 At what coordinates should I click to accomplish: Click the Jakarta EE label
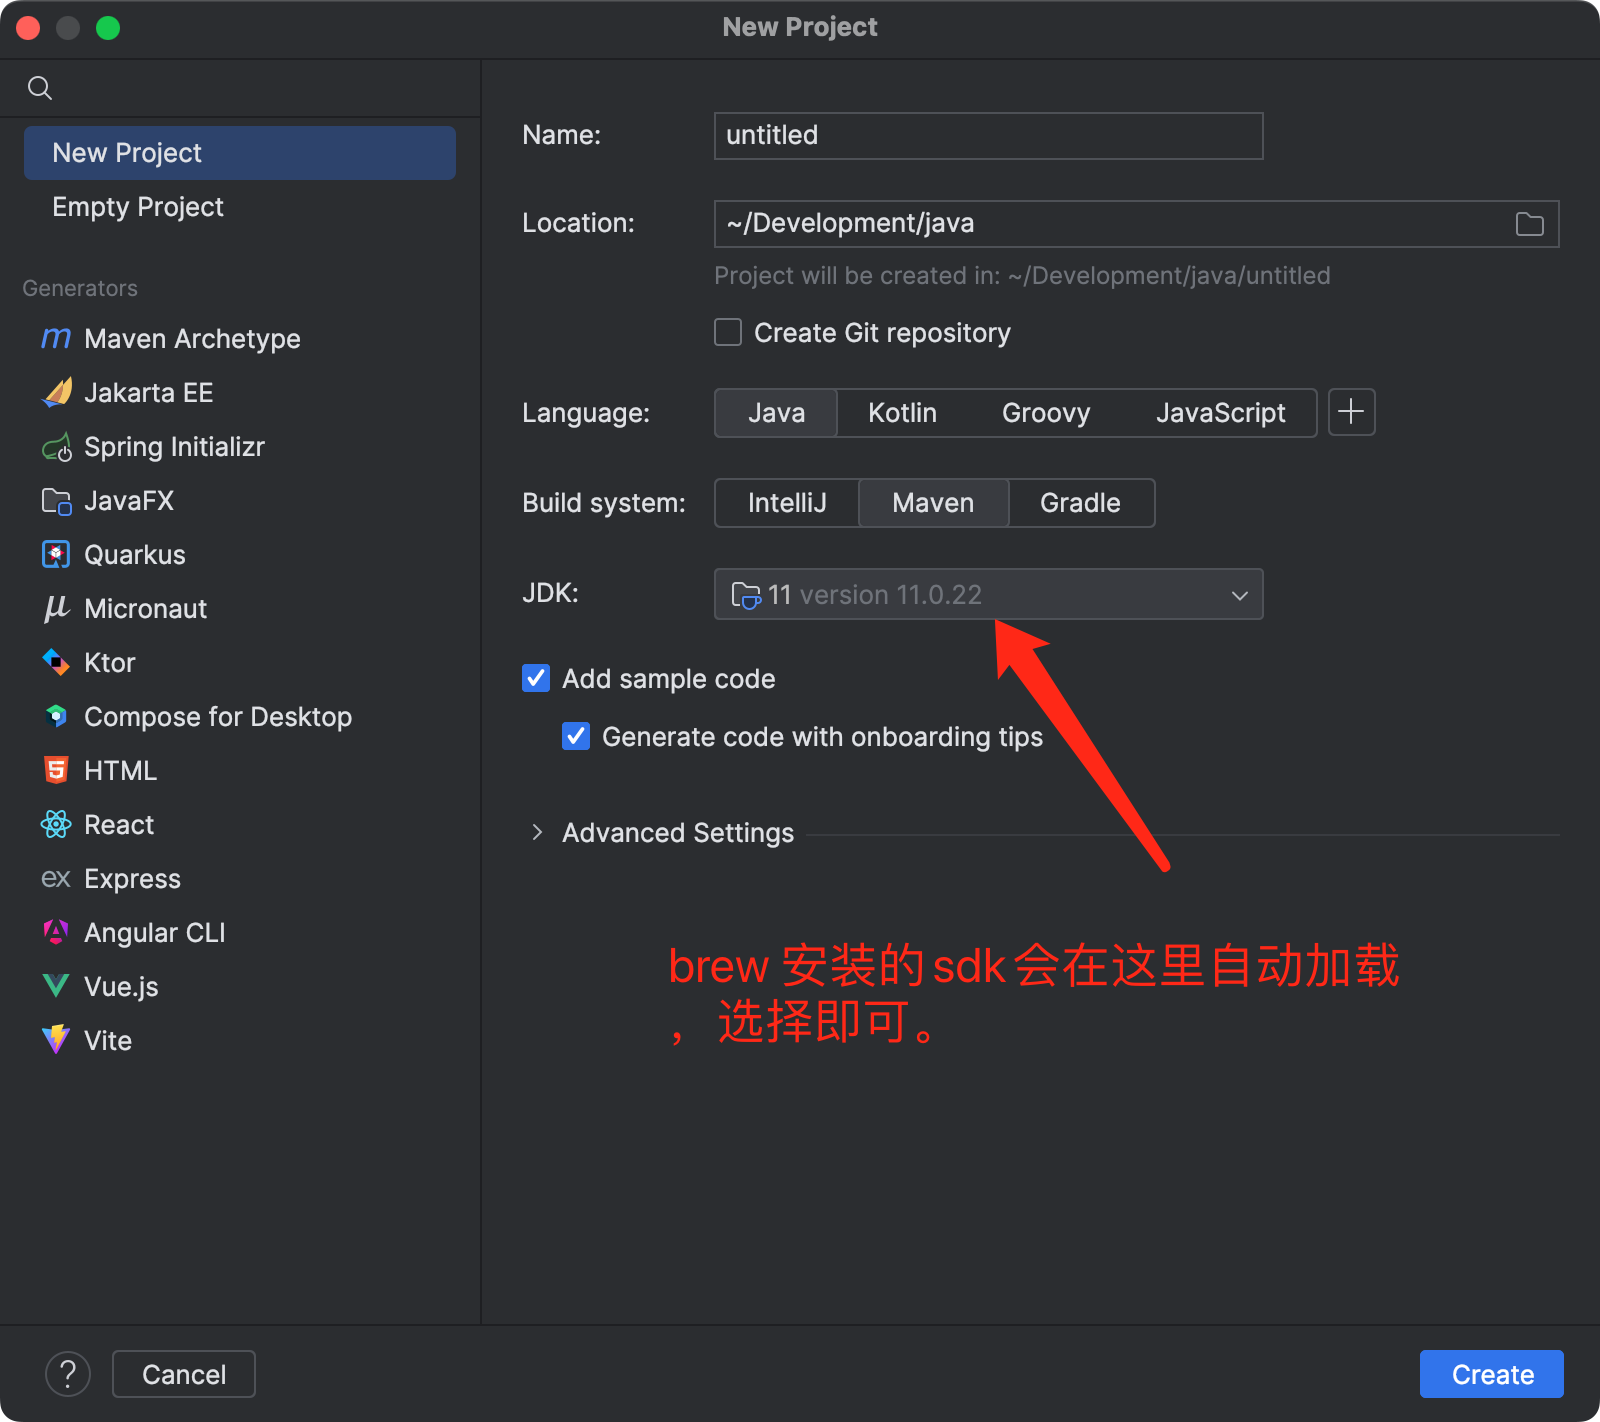click(149, 393)
